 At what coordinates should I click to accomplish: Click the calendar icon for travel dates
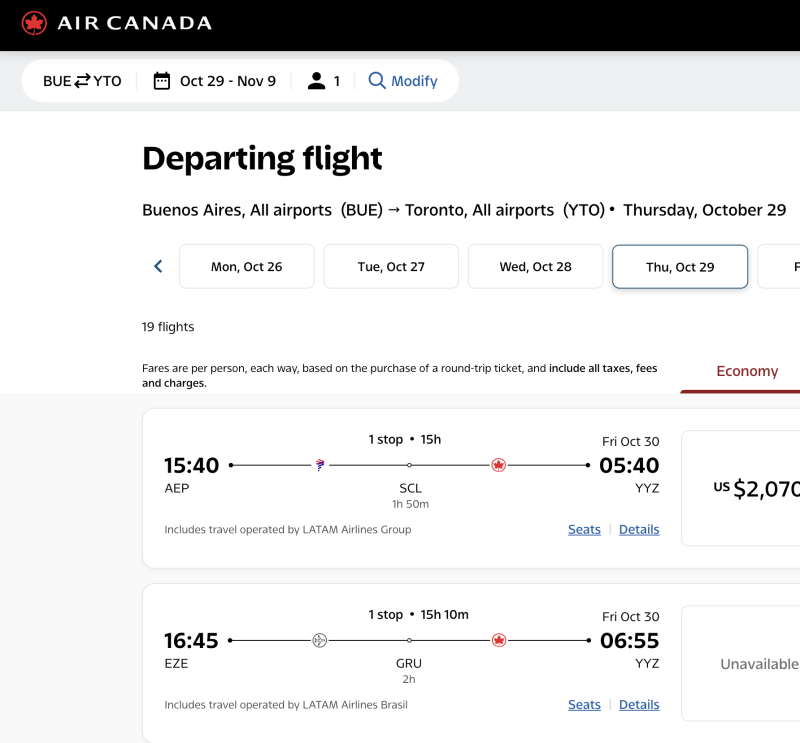tap(162, 81)
